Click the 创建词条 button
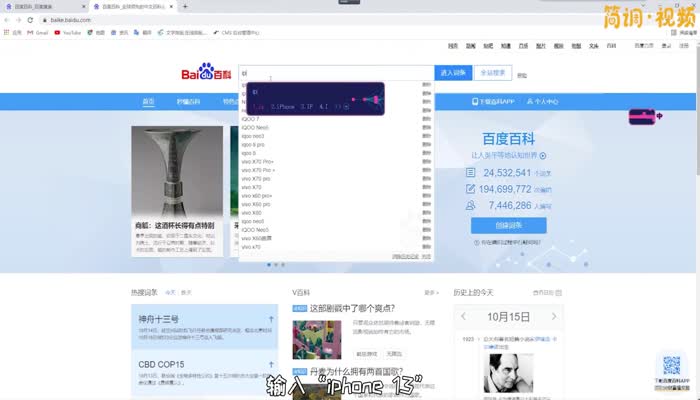Viewport: 700px width, 400px height. 508,225
